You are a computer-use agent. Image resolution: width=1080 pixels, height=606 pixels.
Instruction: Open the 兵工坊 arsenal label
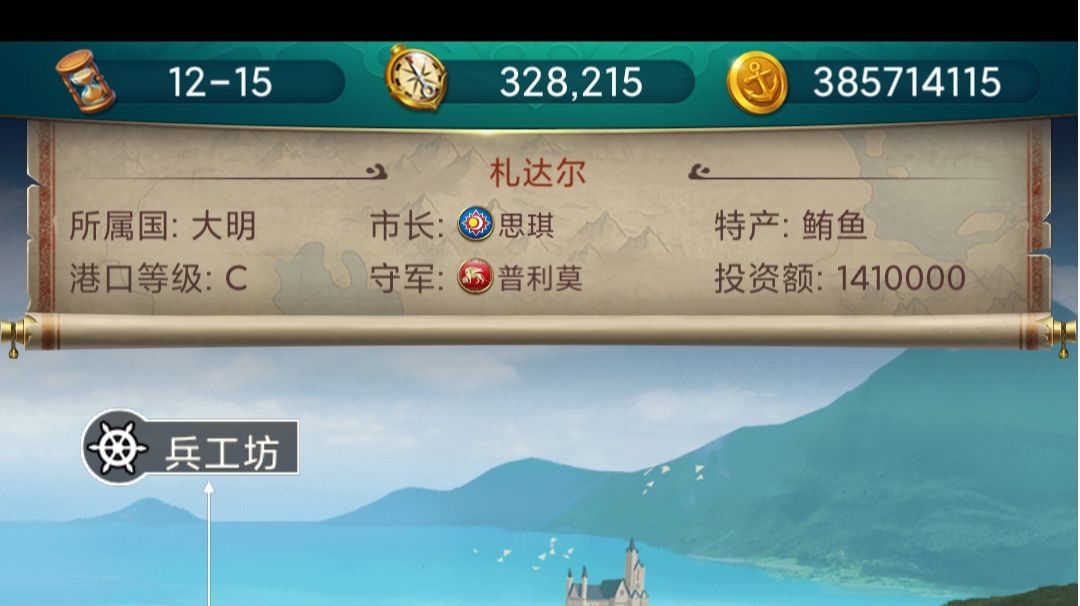click(x=191, y=448)
